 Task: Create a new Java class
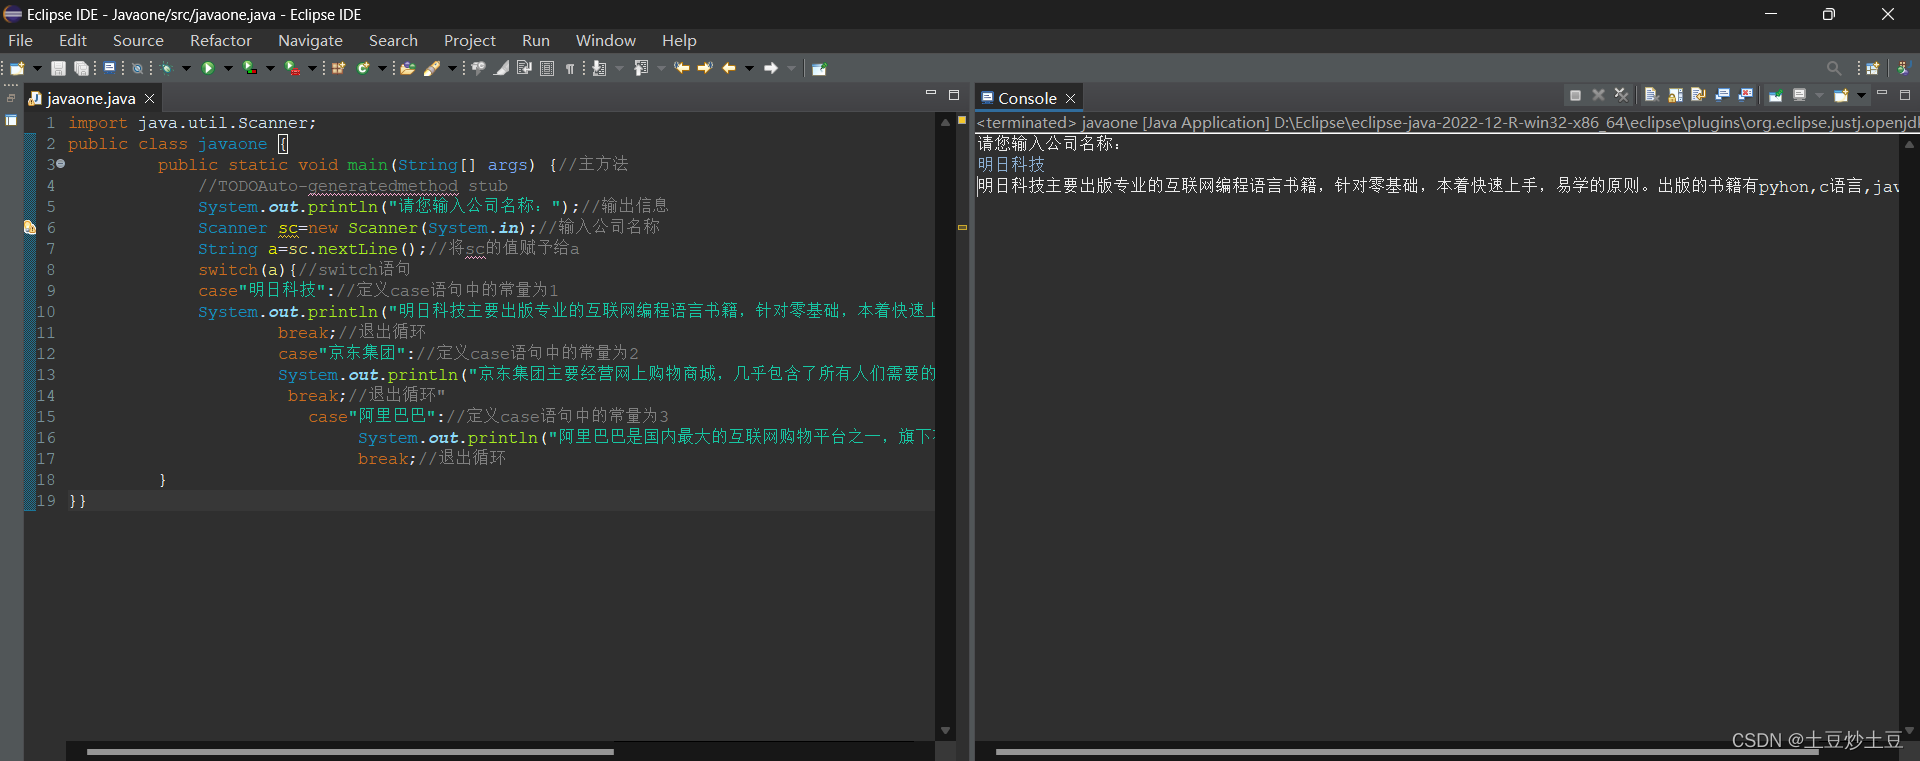click(x=363, y=68)
